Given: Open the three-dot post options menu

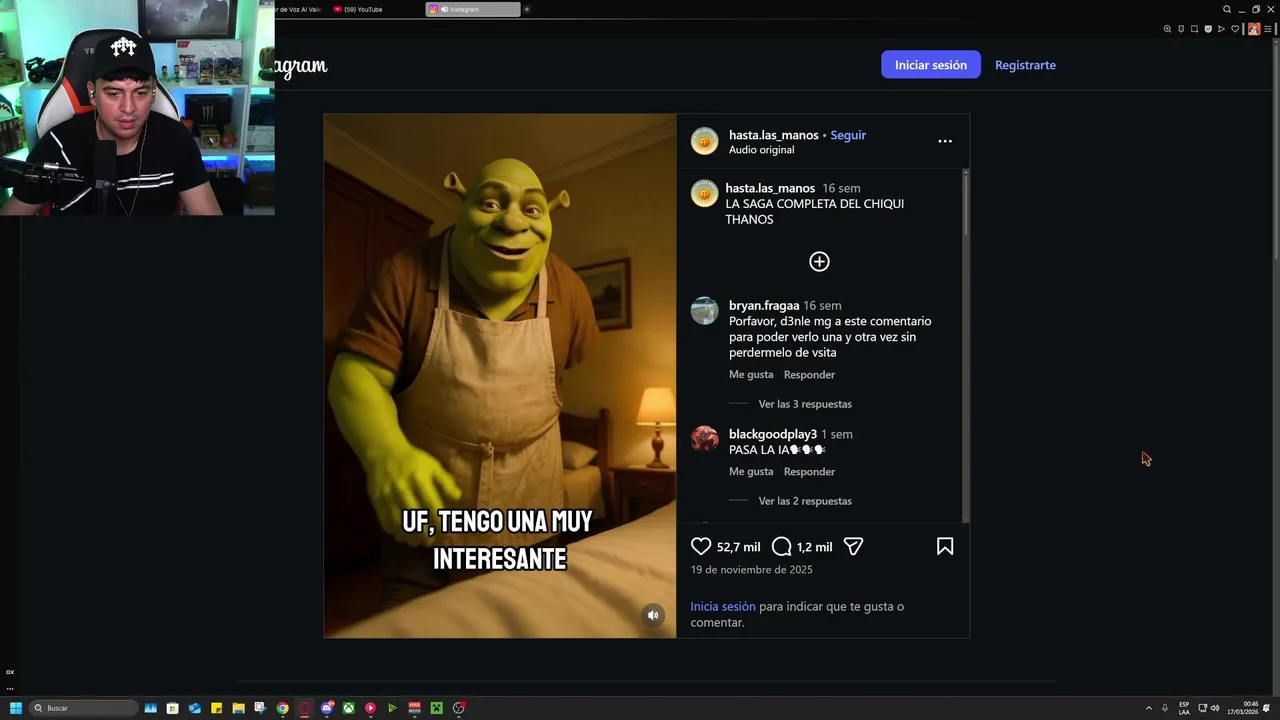Looking at the screenshot, I should (945, 141).
